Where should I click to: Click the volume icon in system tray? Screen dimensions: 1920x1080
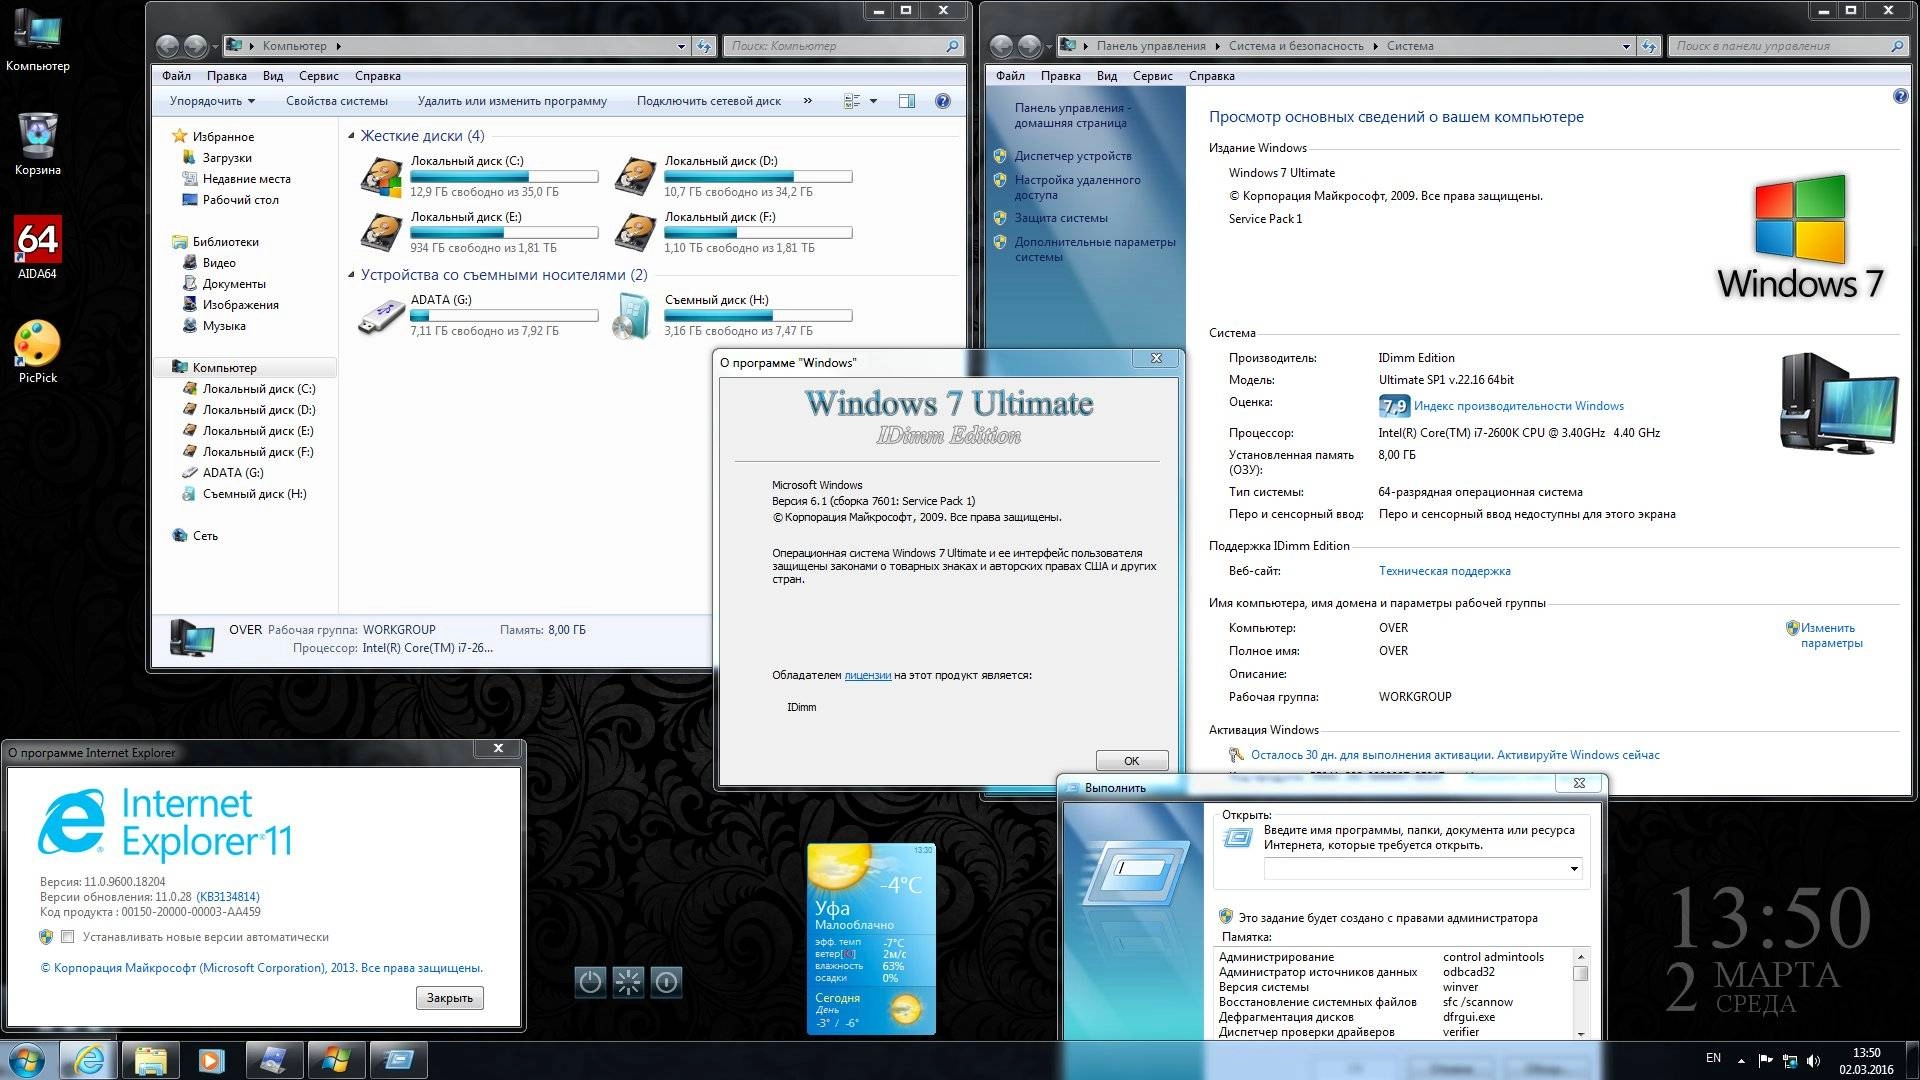[1814, 1060]
